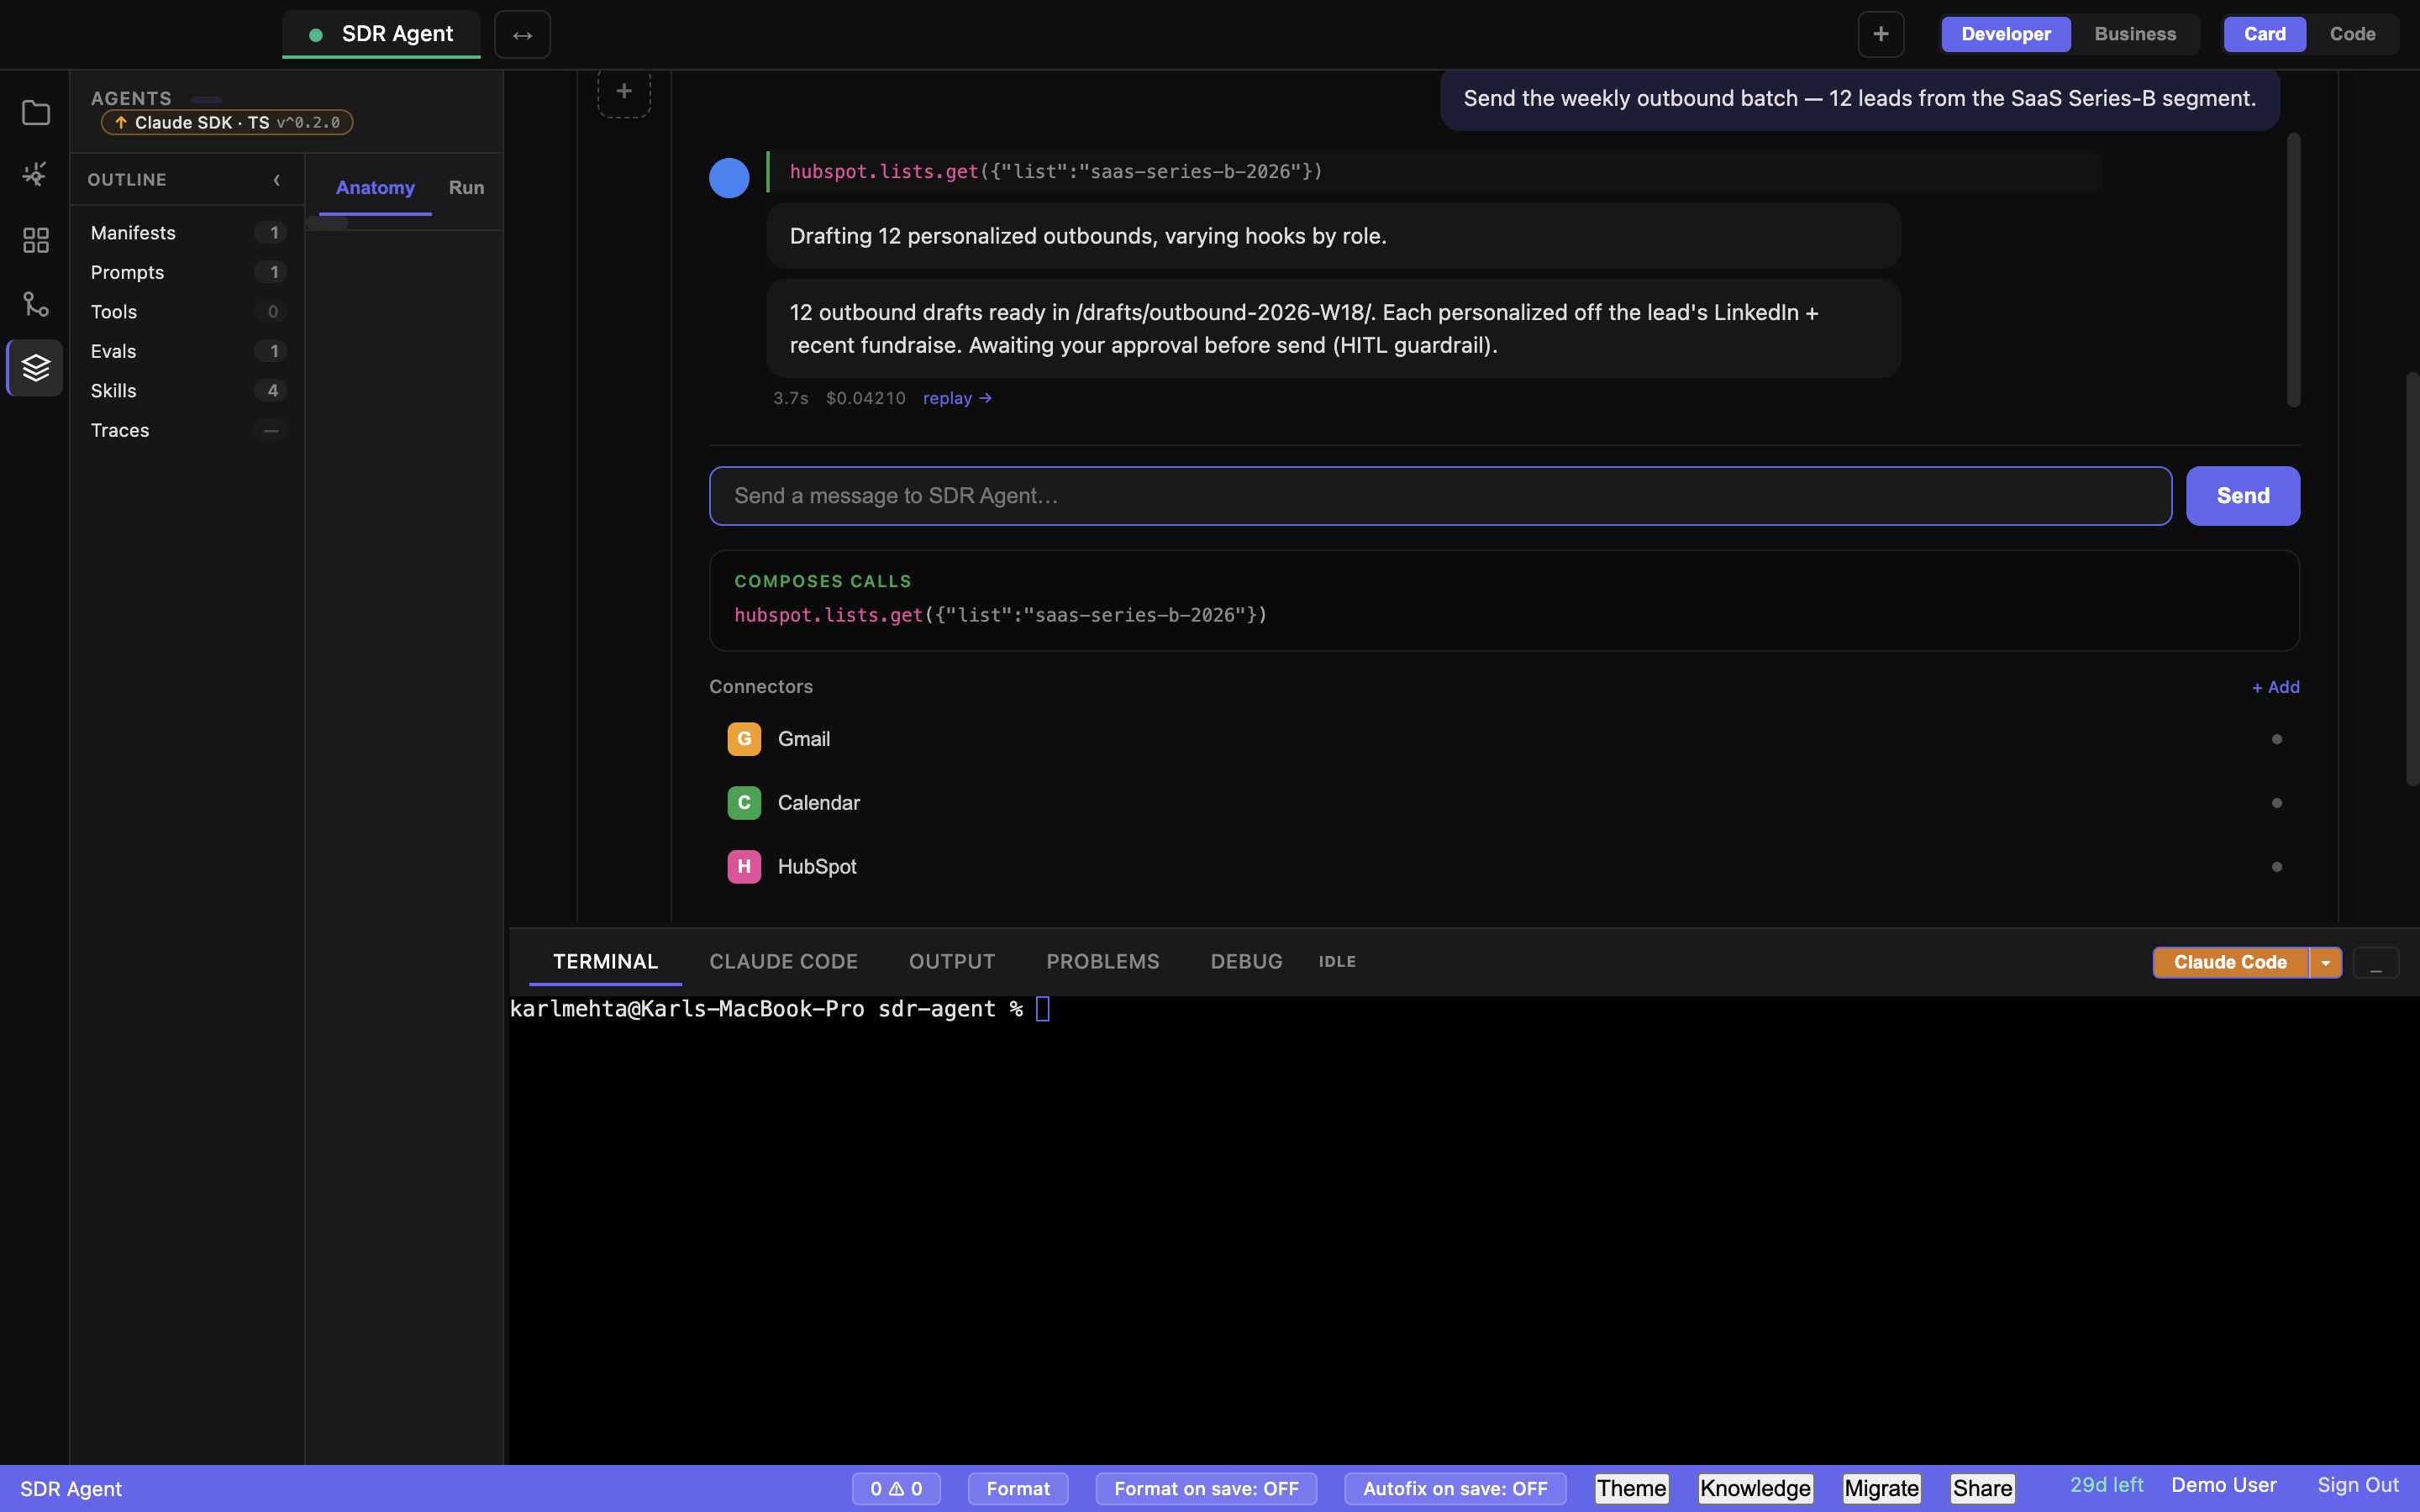Click the orange Claude Code button
The width and height of the screenshot is (2420, 1512).
[2230, 963]
